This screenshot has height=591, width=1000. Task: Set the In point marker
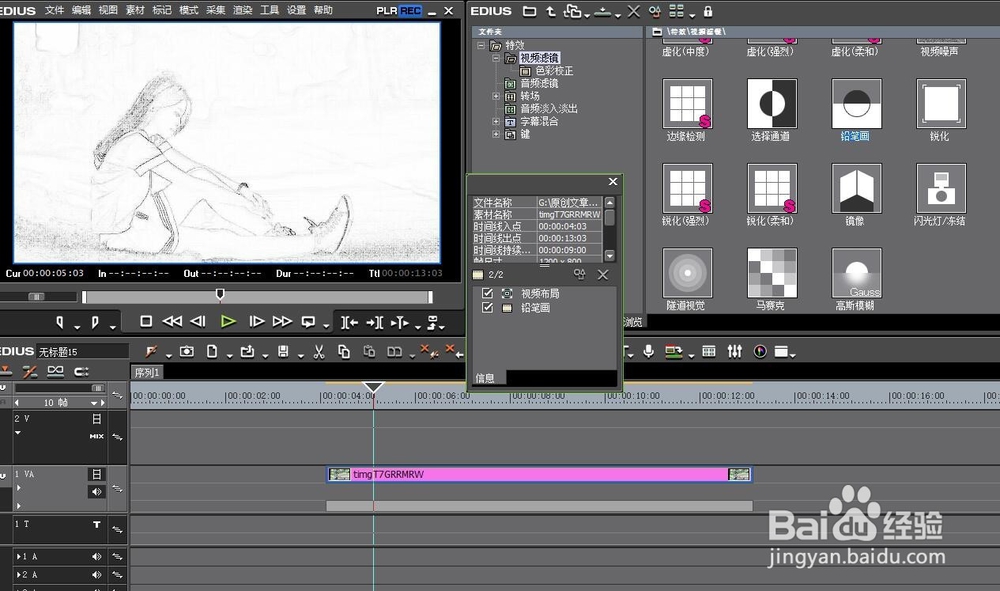click(x=60, y=323)
